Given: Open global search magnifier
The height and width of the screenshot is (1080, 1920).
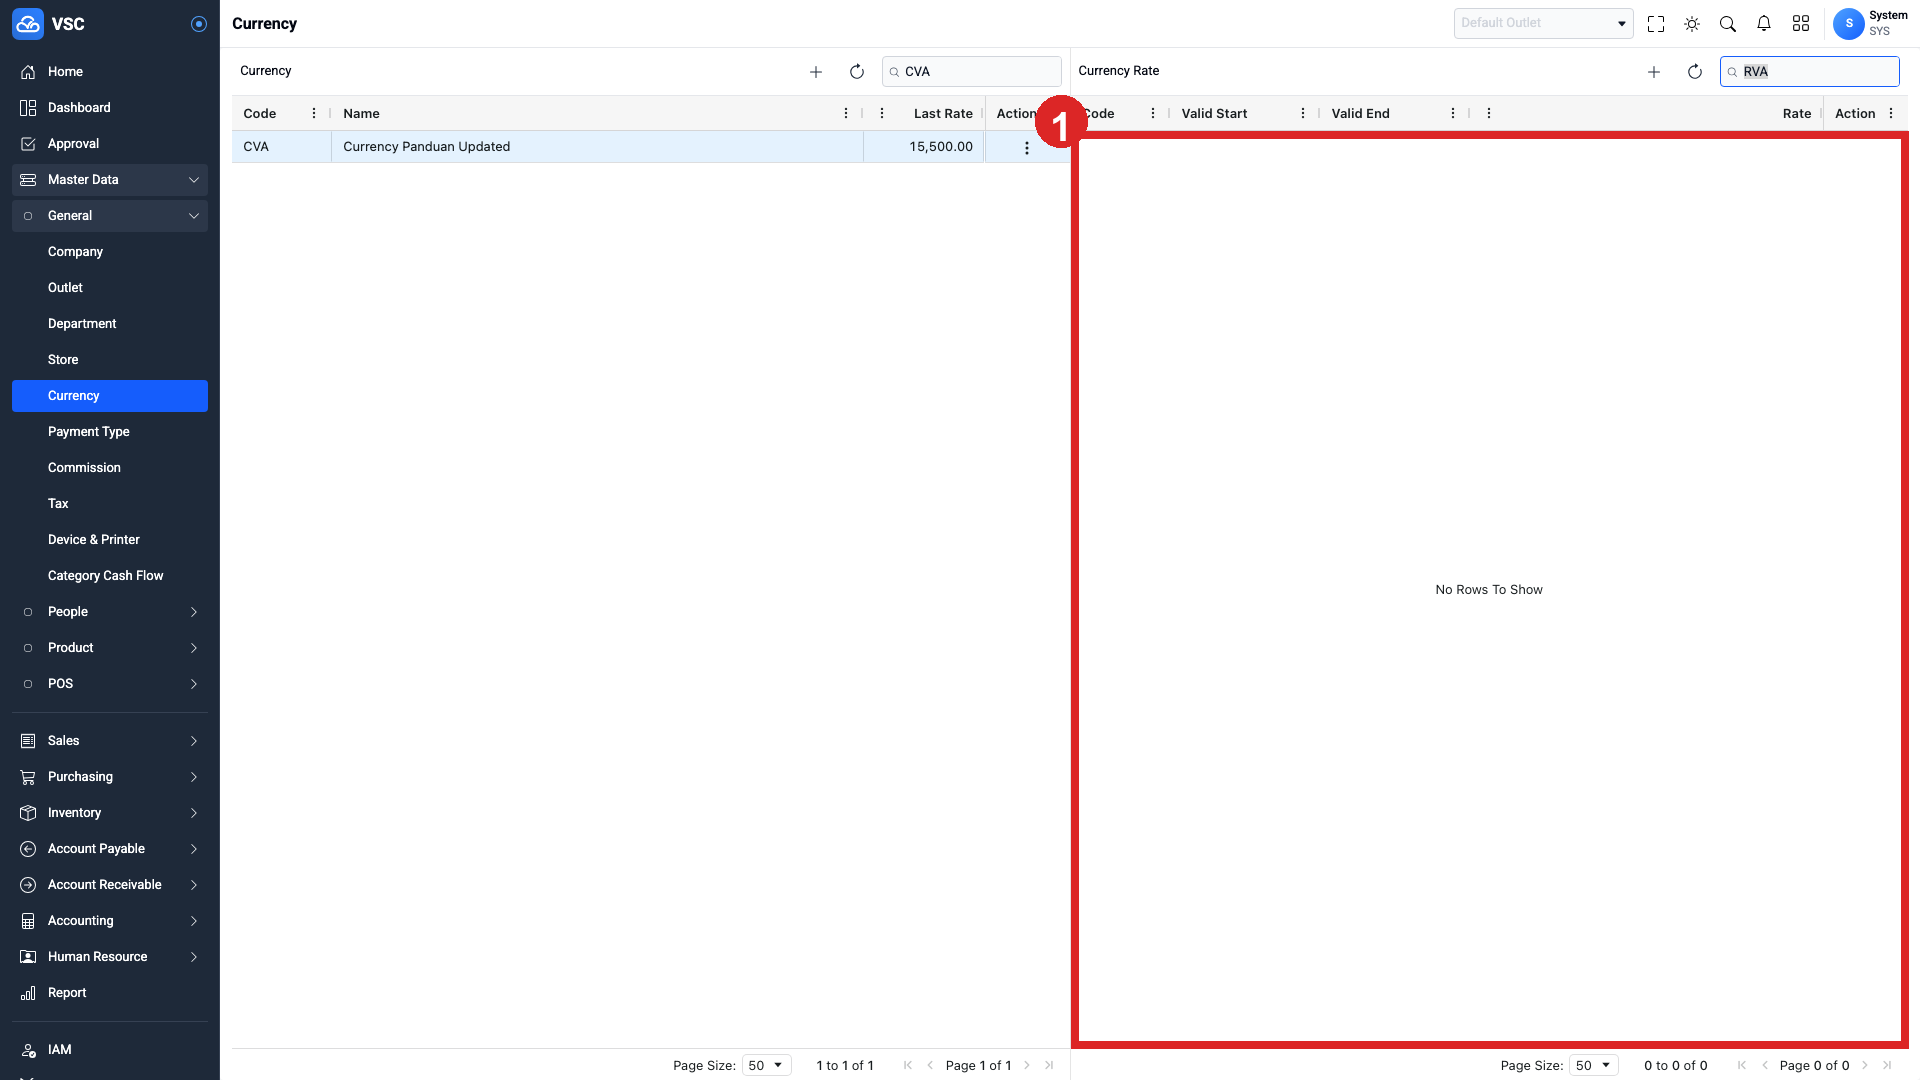Looking at the screenshot, I should [1728, 24].
